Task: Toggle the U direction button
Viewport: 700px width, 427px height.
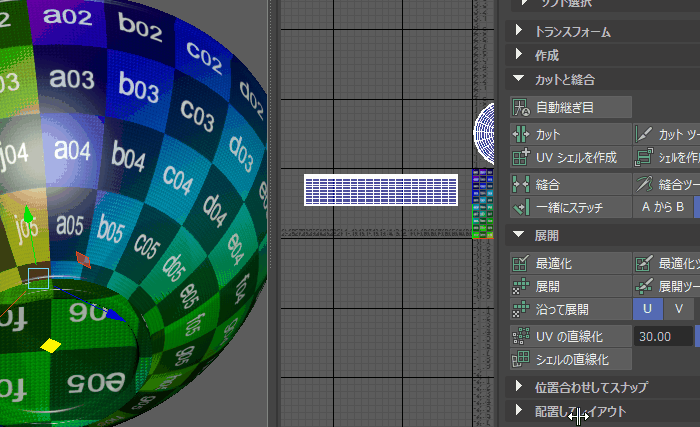Action: [x=647, y=309]
